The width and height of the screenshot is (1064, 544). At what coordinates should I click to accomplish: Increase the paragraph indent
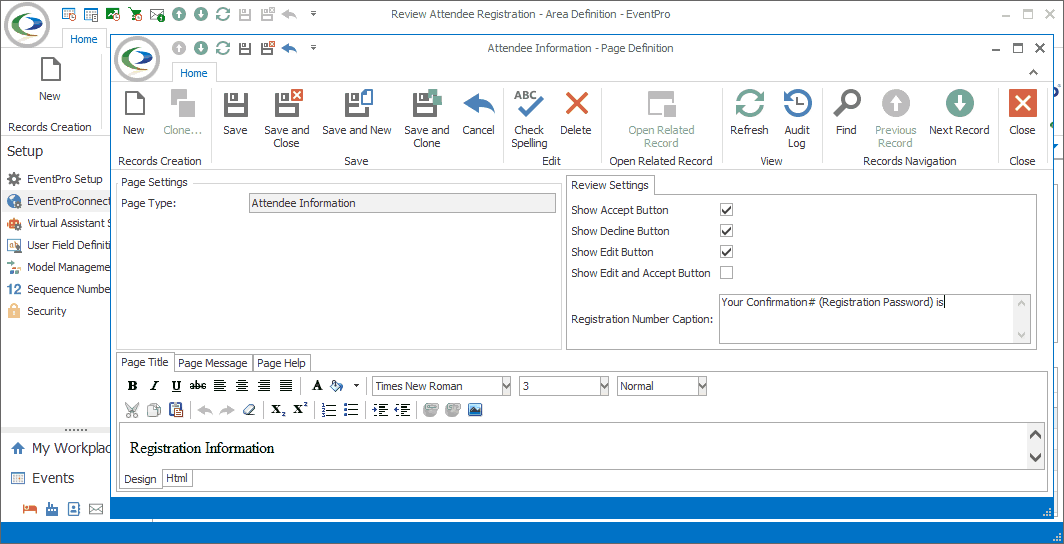click(381, 410)
